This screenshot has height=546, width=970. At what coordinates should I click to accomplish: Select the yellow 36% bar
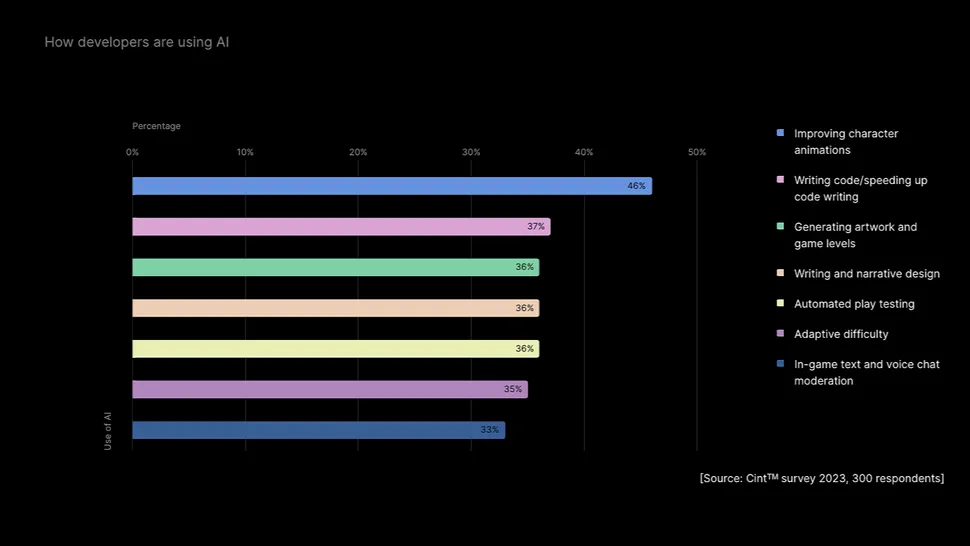(x=336, y=349)
